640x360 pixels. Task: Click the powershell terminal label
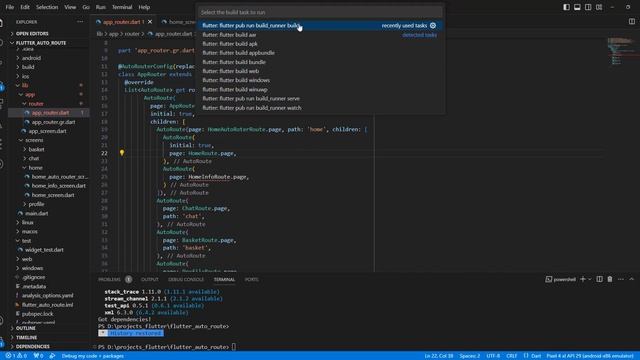click(561, 279)
